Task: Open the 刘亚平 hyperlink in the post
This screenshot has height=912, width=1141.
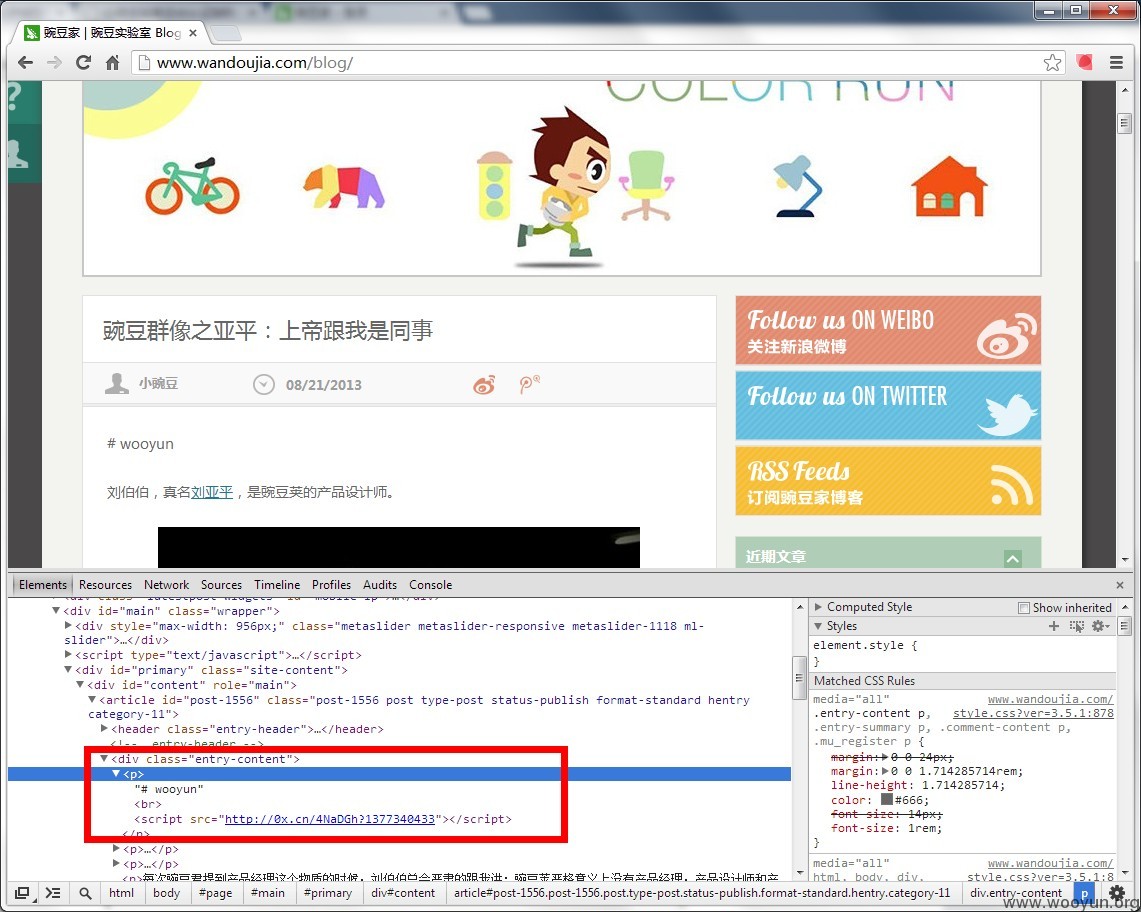Action: pos(212,493)
